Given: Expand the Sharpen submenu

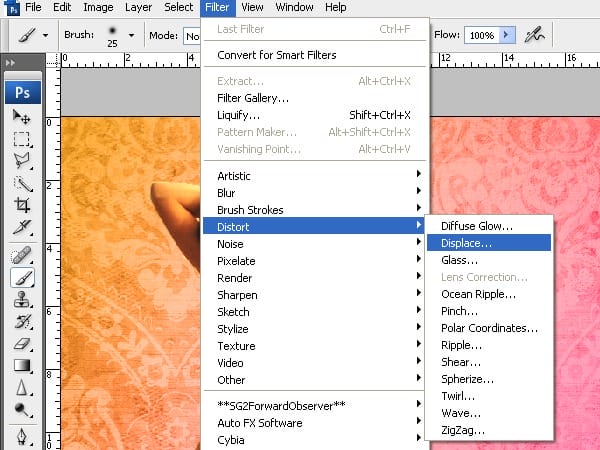Looking at the screenshot, I should [x=315, y=295].
